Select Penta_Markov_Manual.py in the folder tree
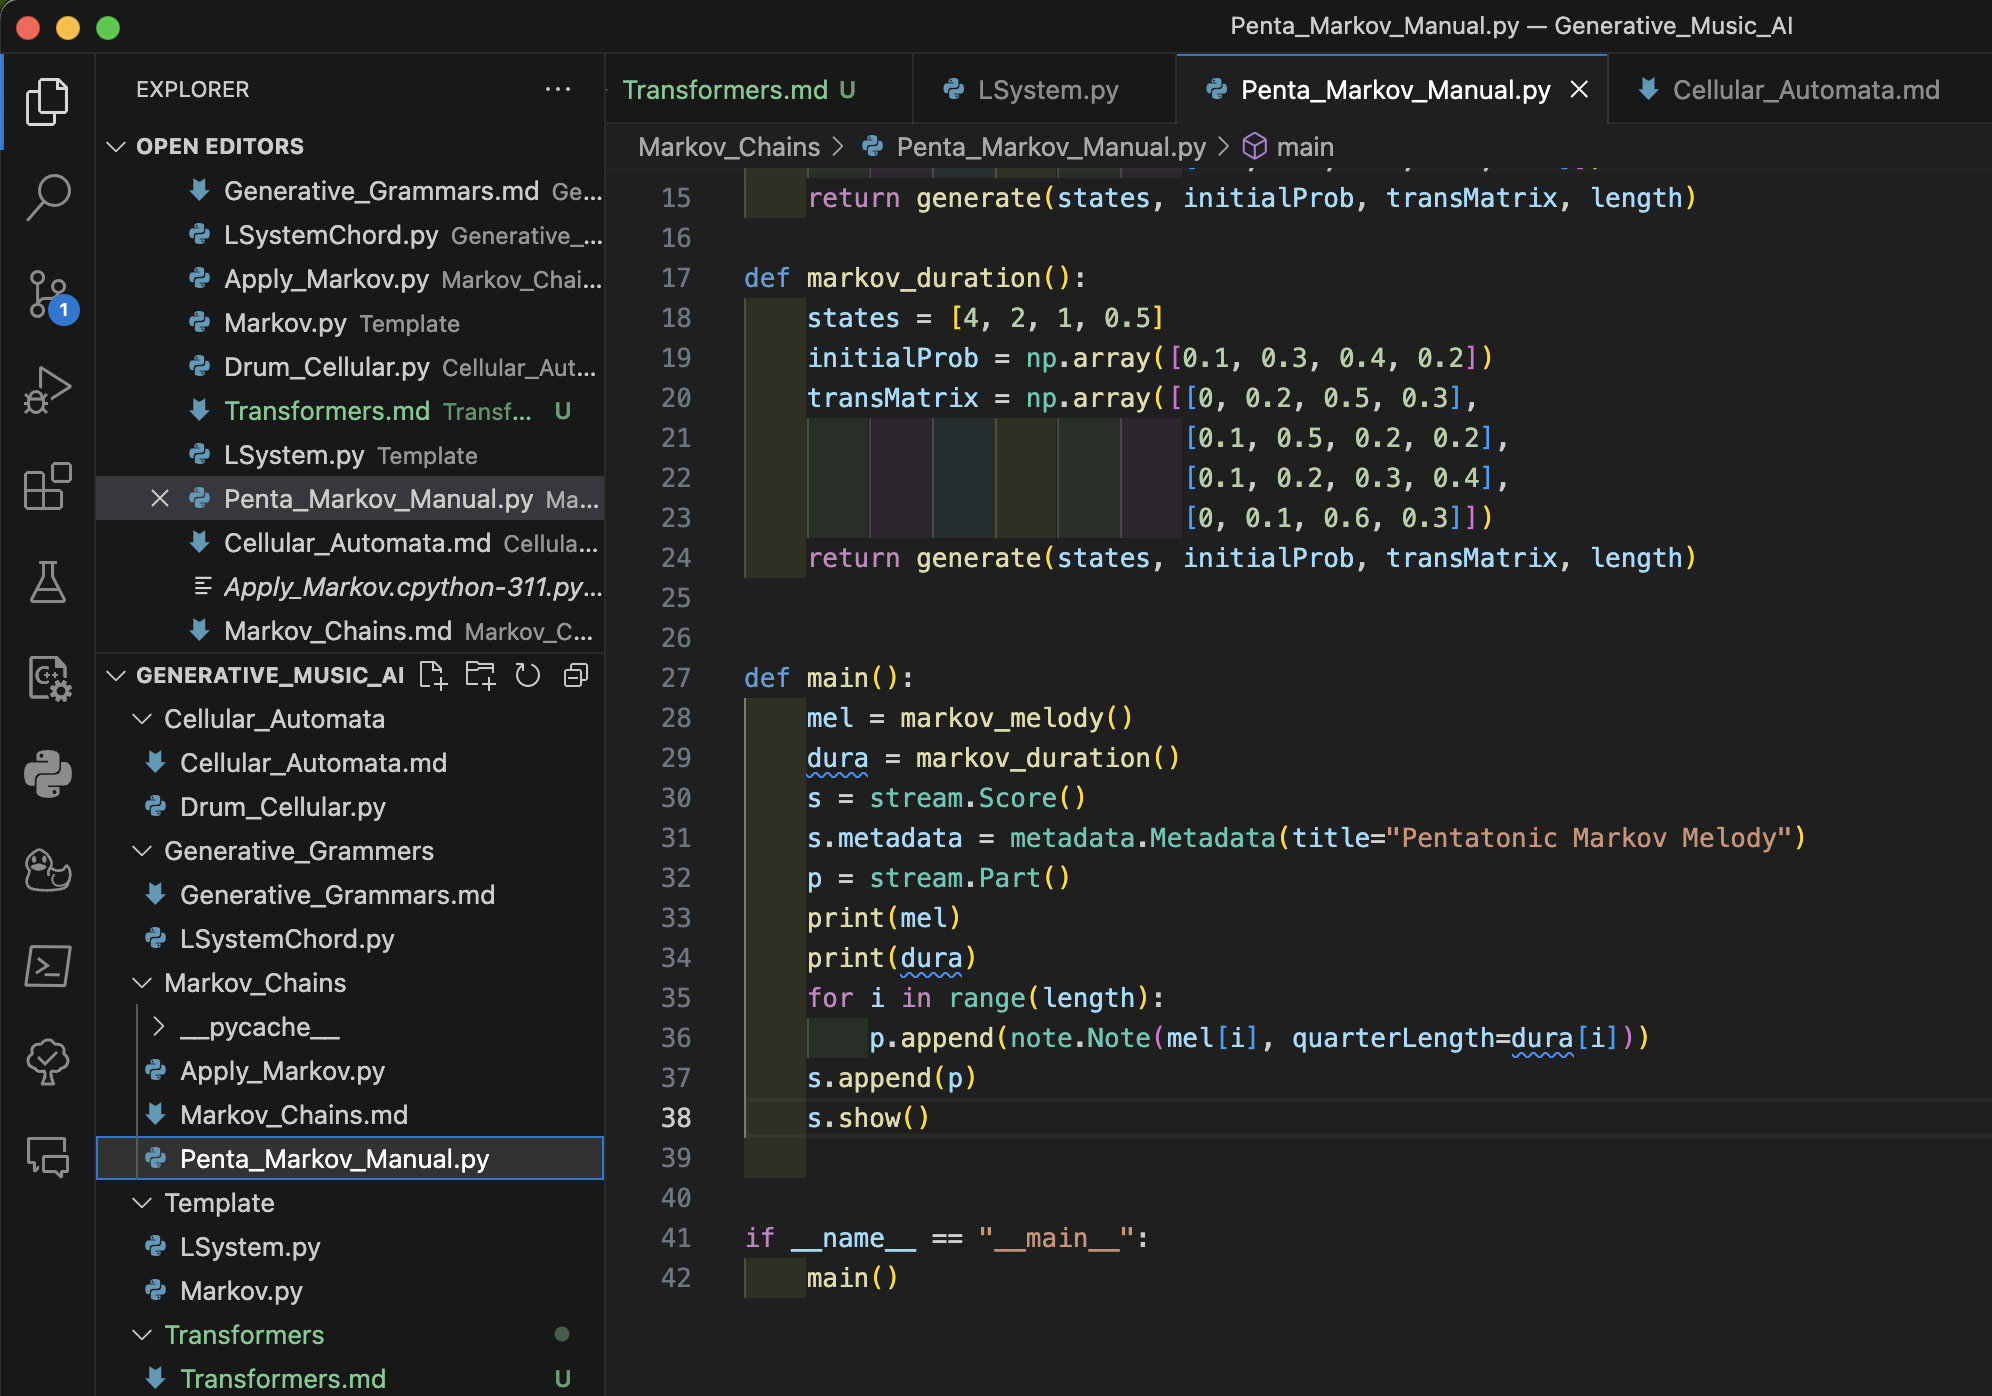This screenshot has width=1992, height=1396. [350, 1158]
